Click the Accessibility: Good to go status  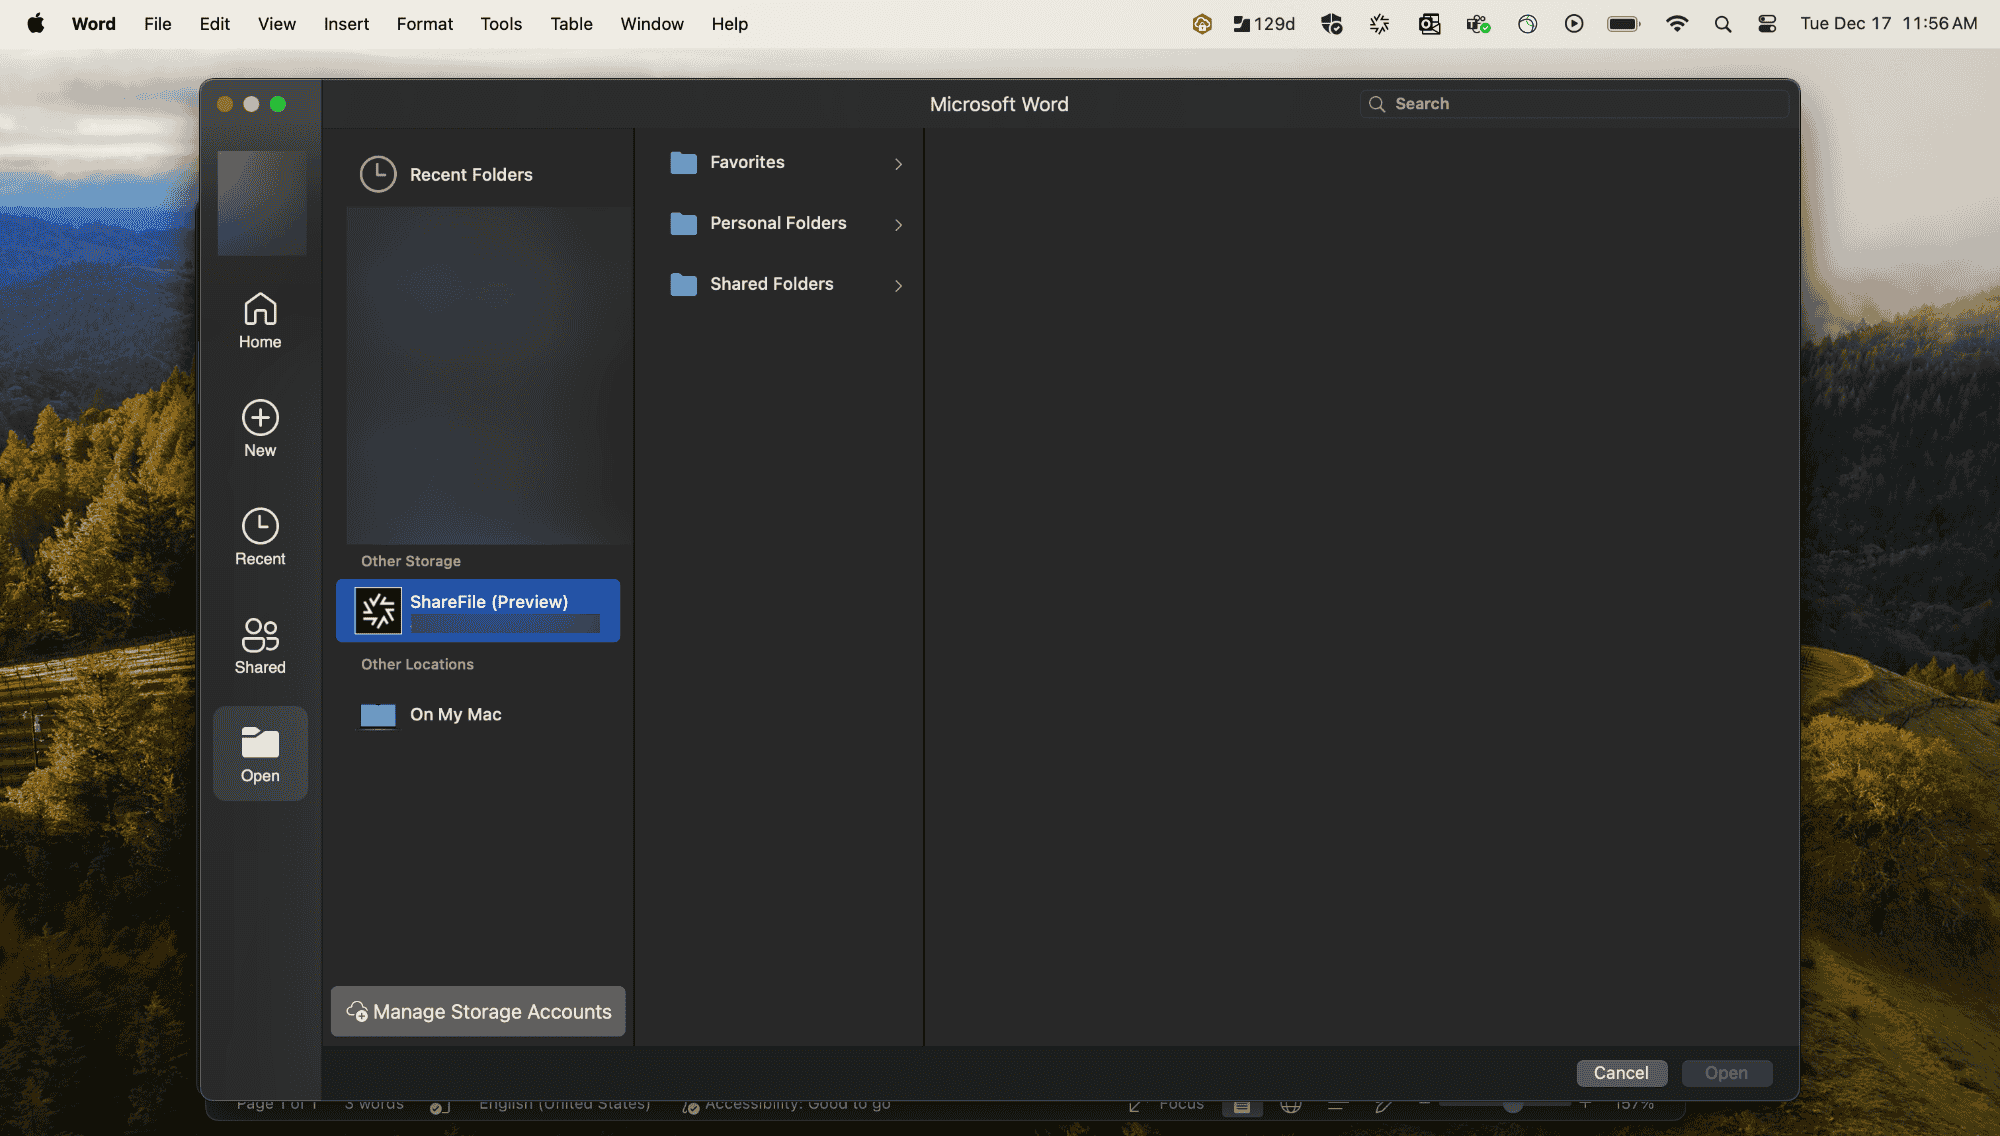click(x=787, y=1105)
